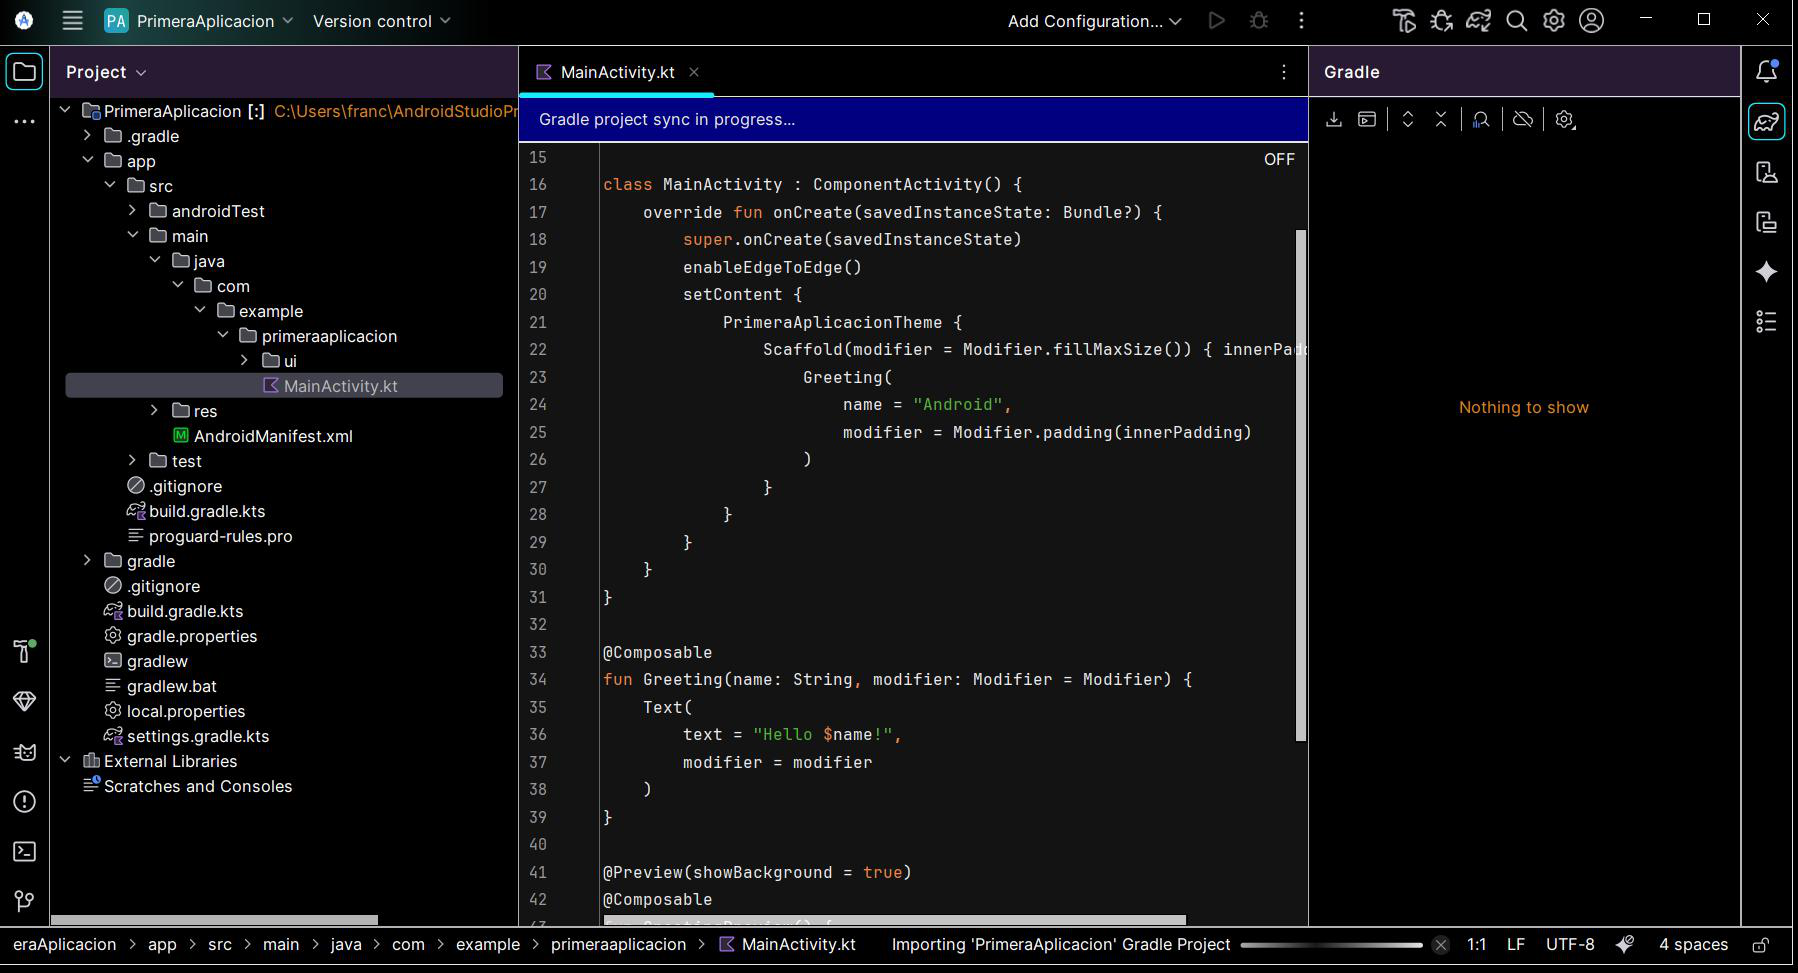Open Device Manager icon in right sidebar
Viewport: 1798px width, 973px height.
point(1767,172)
